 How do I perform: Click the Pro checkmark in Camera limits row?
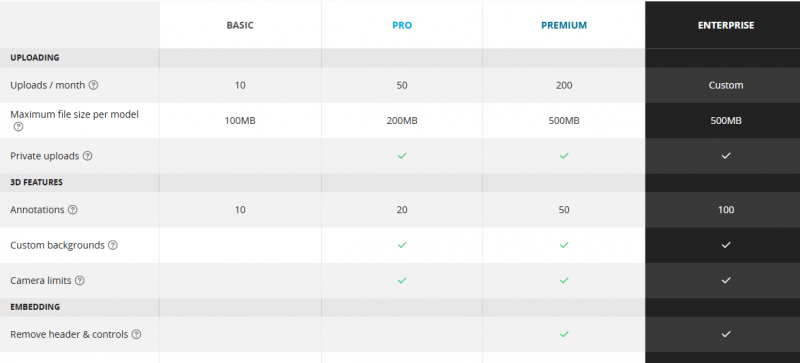pos(402,281)
